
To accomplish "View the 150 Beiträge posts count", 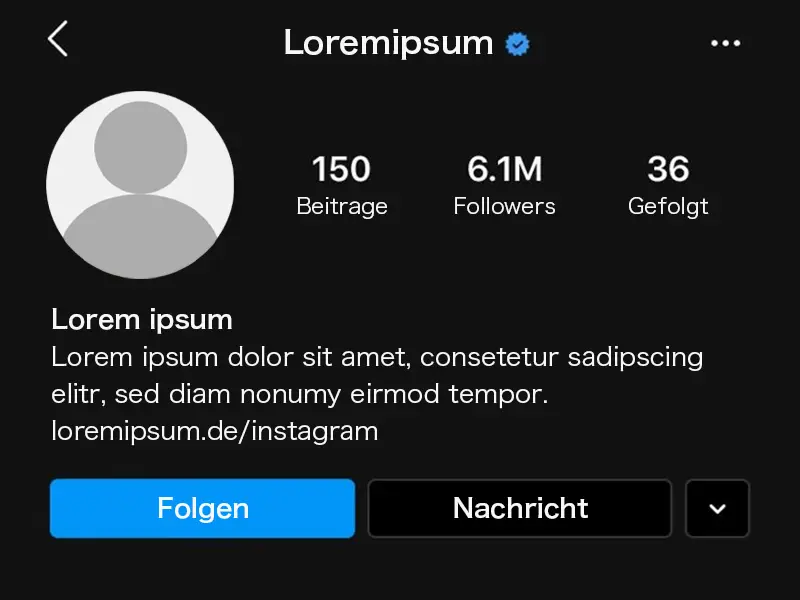I will point(342,186).
